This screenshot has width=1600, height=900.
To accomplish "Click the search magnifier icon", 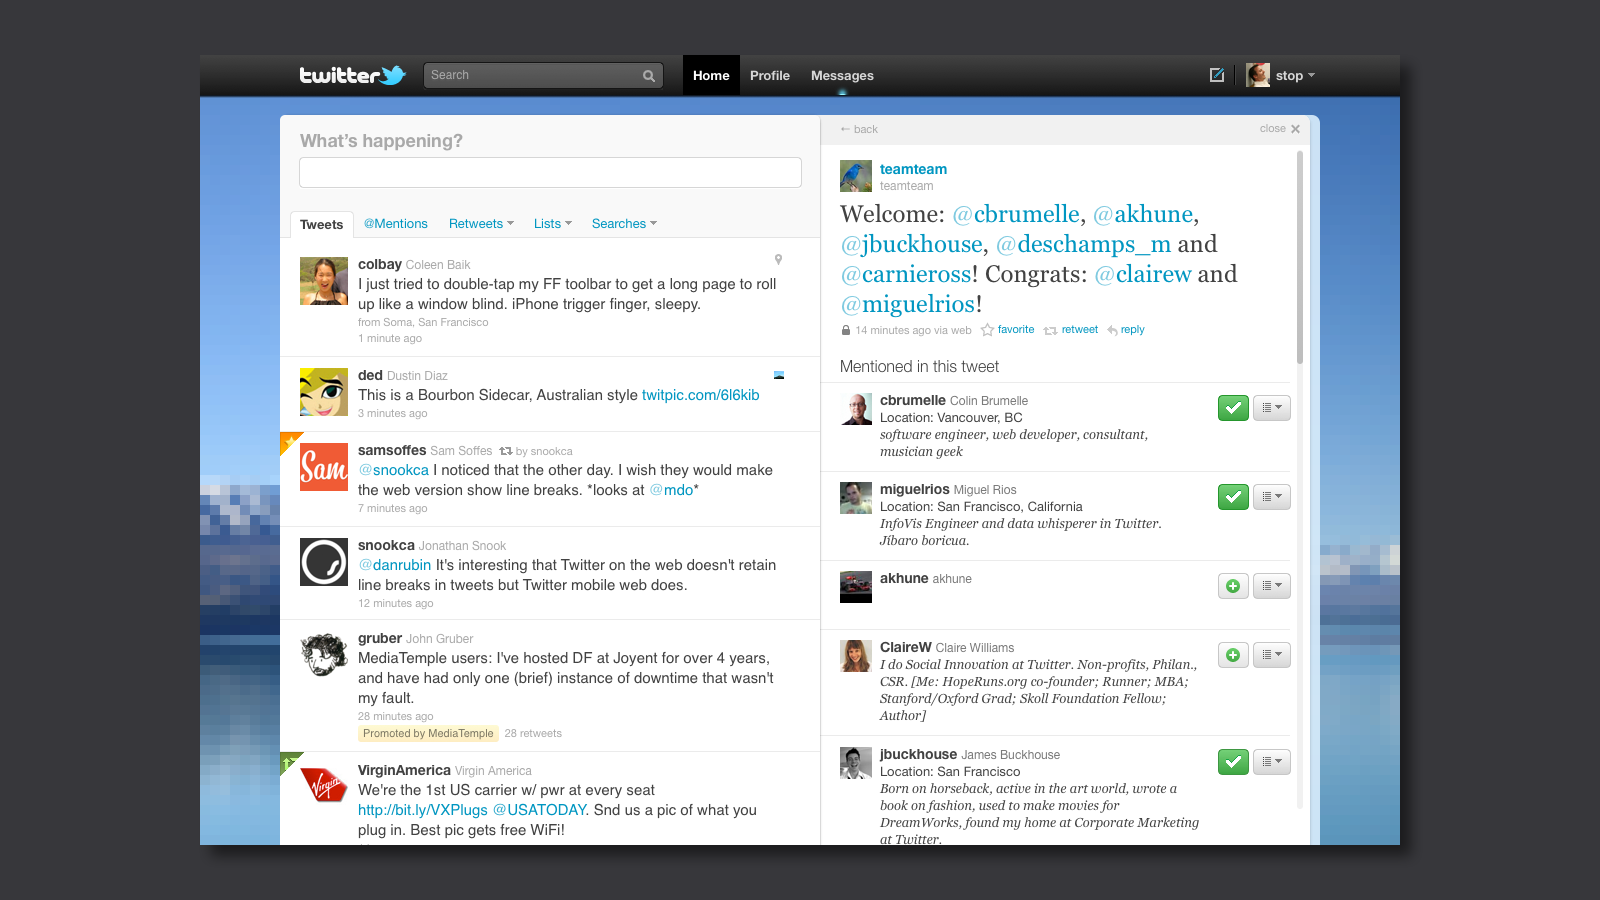I will pyautogui.click(x=649, y=76).
